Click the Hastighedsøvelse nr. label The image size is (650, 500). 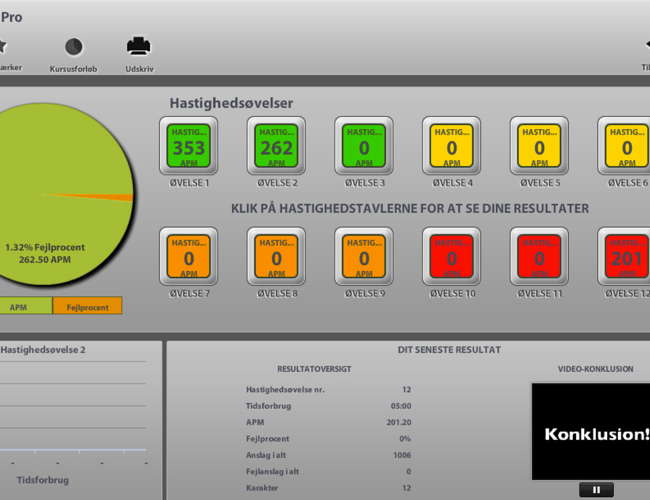(x=285, y=390)
